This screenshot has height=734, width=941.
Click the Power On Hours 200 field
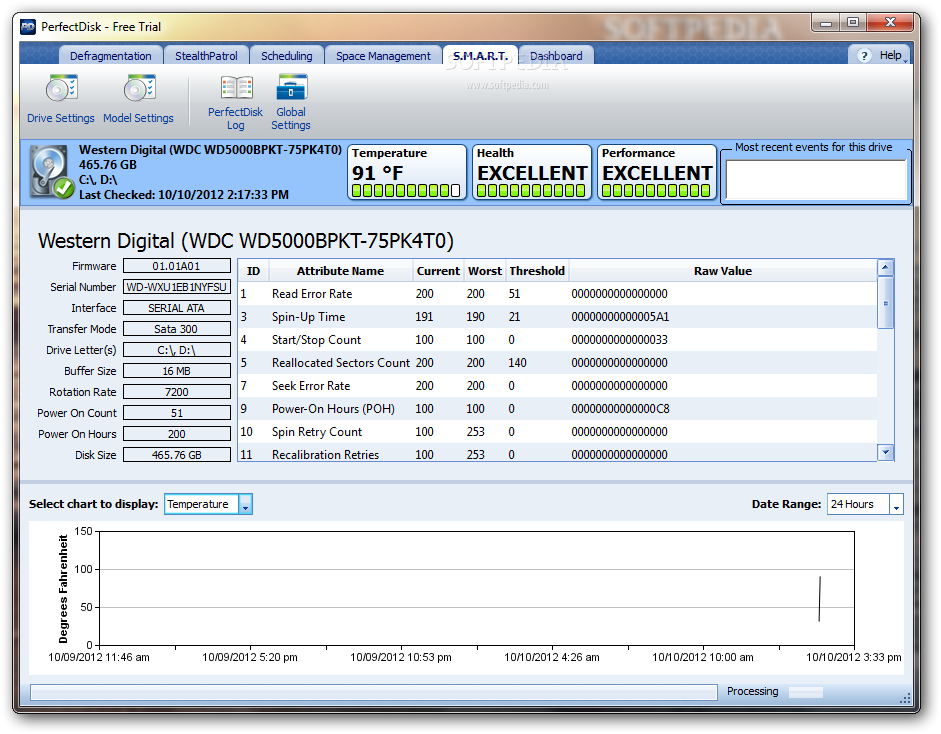point(176,434)
